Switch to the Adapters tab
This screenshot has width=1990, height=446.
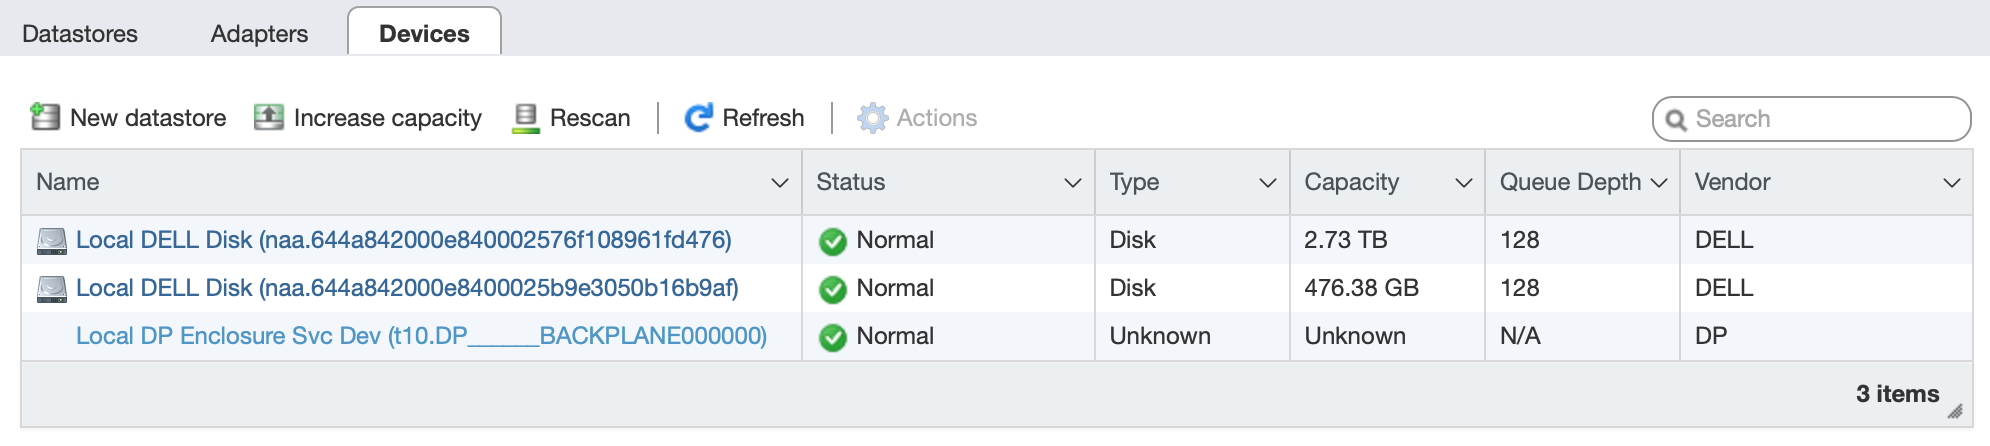coord(259,34)
